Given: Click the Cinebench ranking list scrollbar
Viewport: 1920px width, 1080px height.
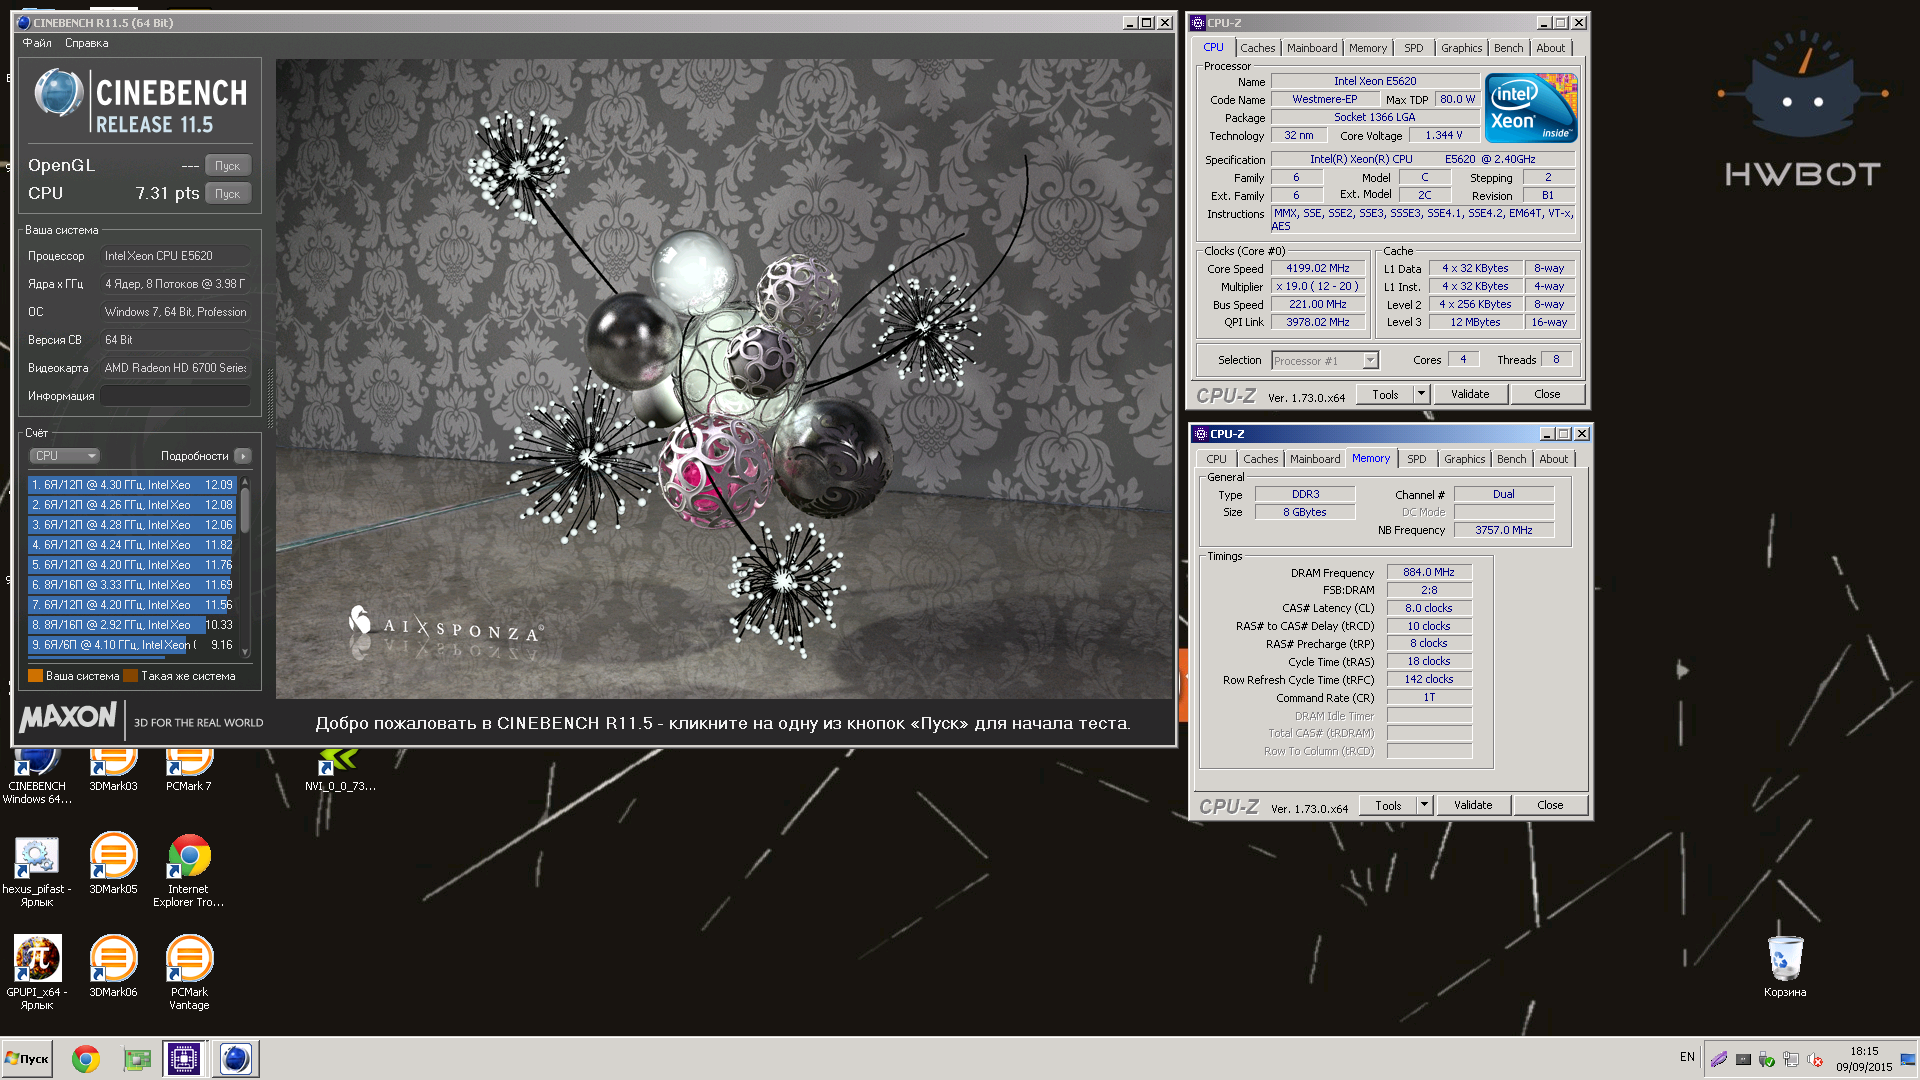Looking at the screenshot, I should tap(245, 566).
